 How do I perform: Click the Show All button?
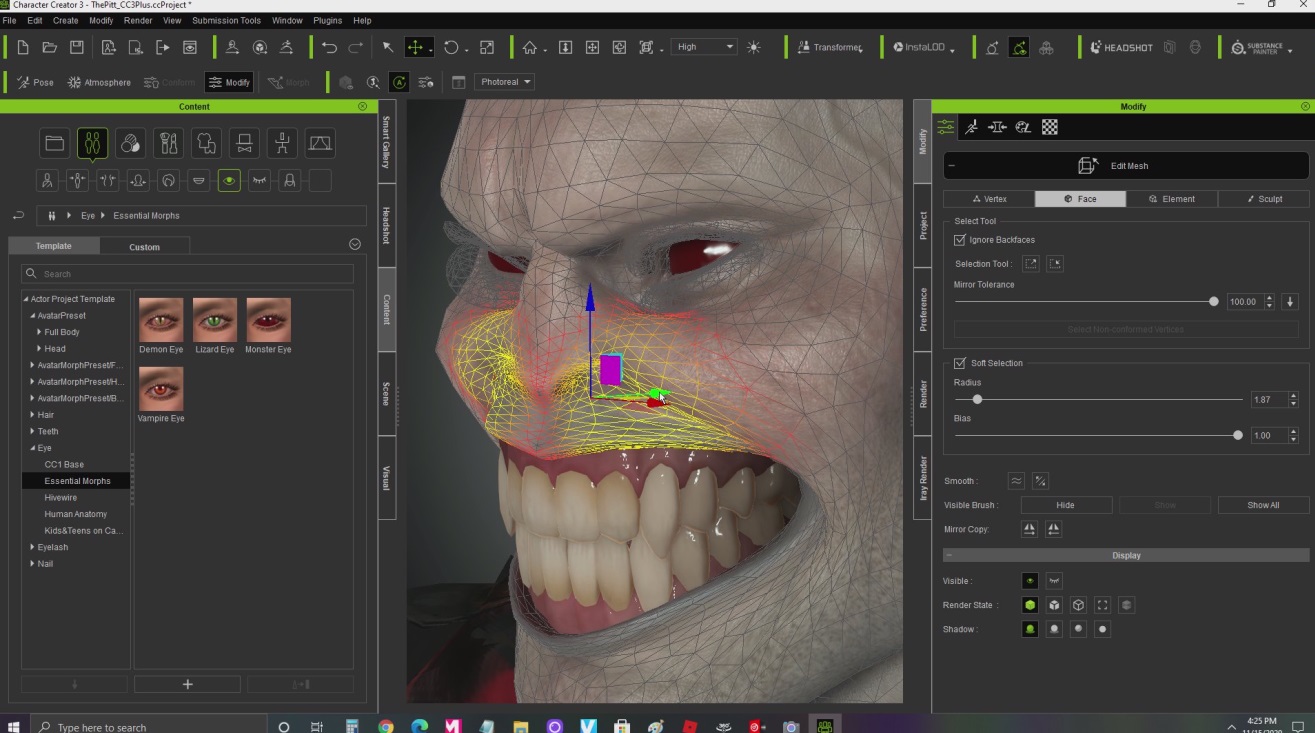coord(1263,505)
